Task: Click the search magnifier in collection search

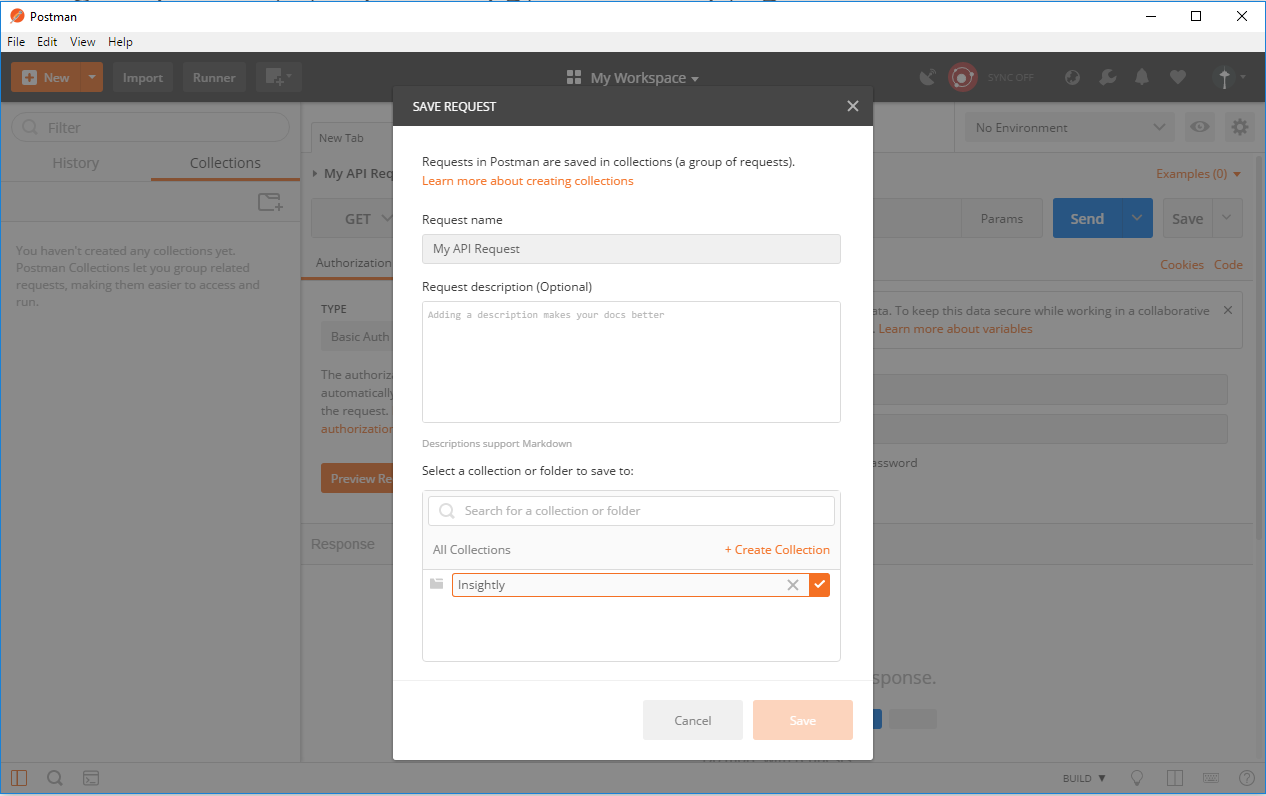Action: point(447,511)
